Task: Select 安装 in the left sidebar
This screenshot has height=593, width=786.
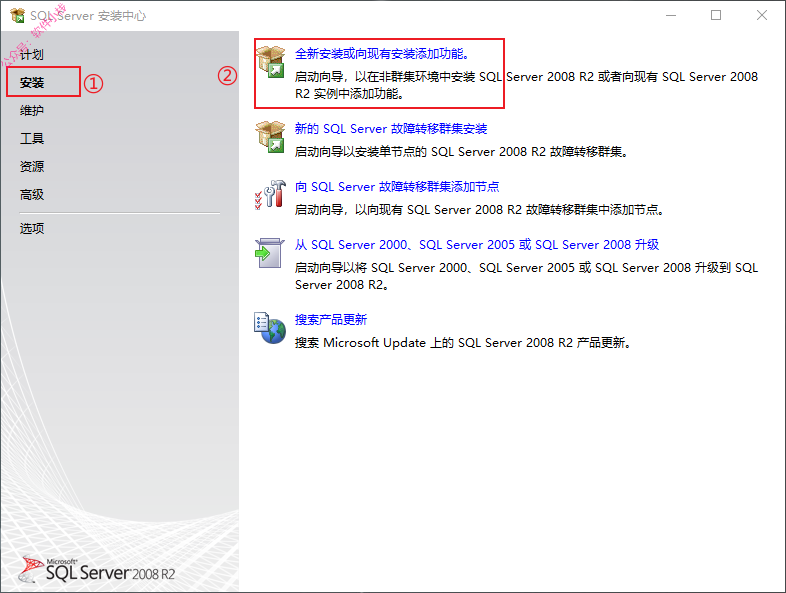Action: 32,83
